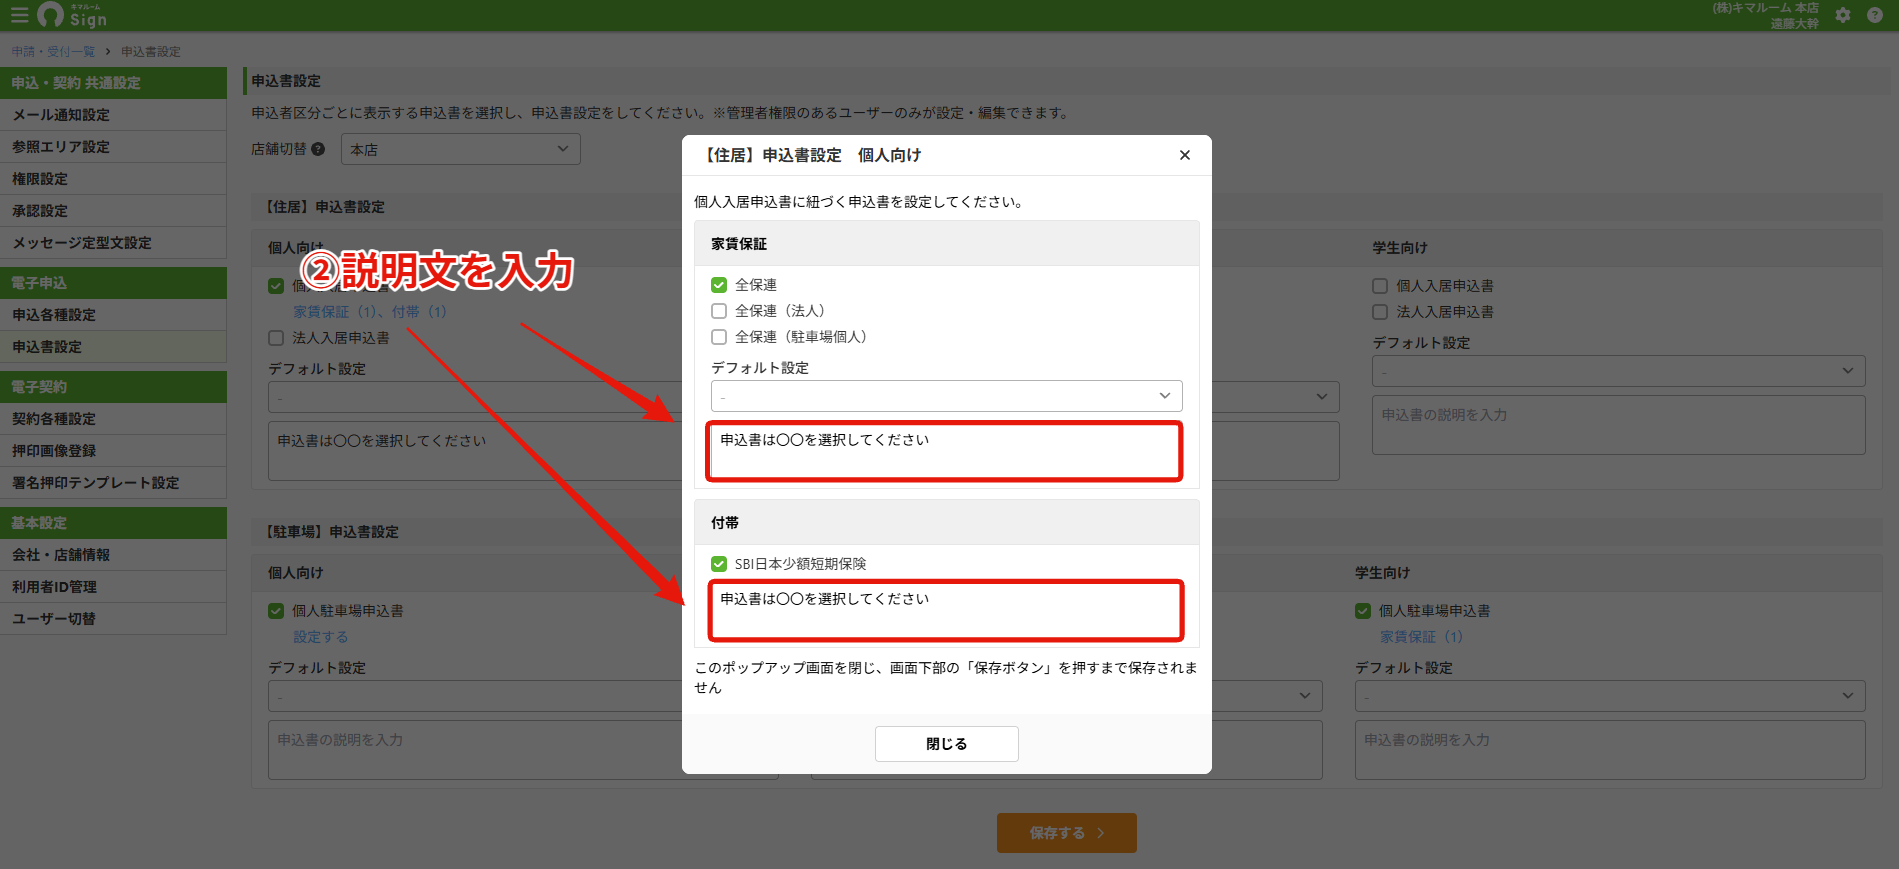This screenshot has width=1899, height=869.
Task: Check 法人入居申込書 under 学生向け
Action: (1380, 312)
